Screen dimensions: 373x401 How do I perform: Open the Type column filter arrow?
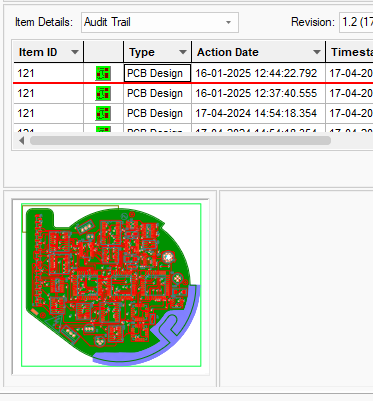(x=183, y=52)
